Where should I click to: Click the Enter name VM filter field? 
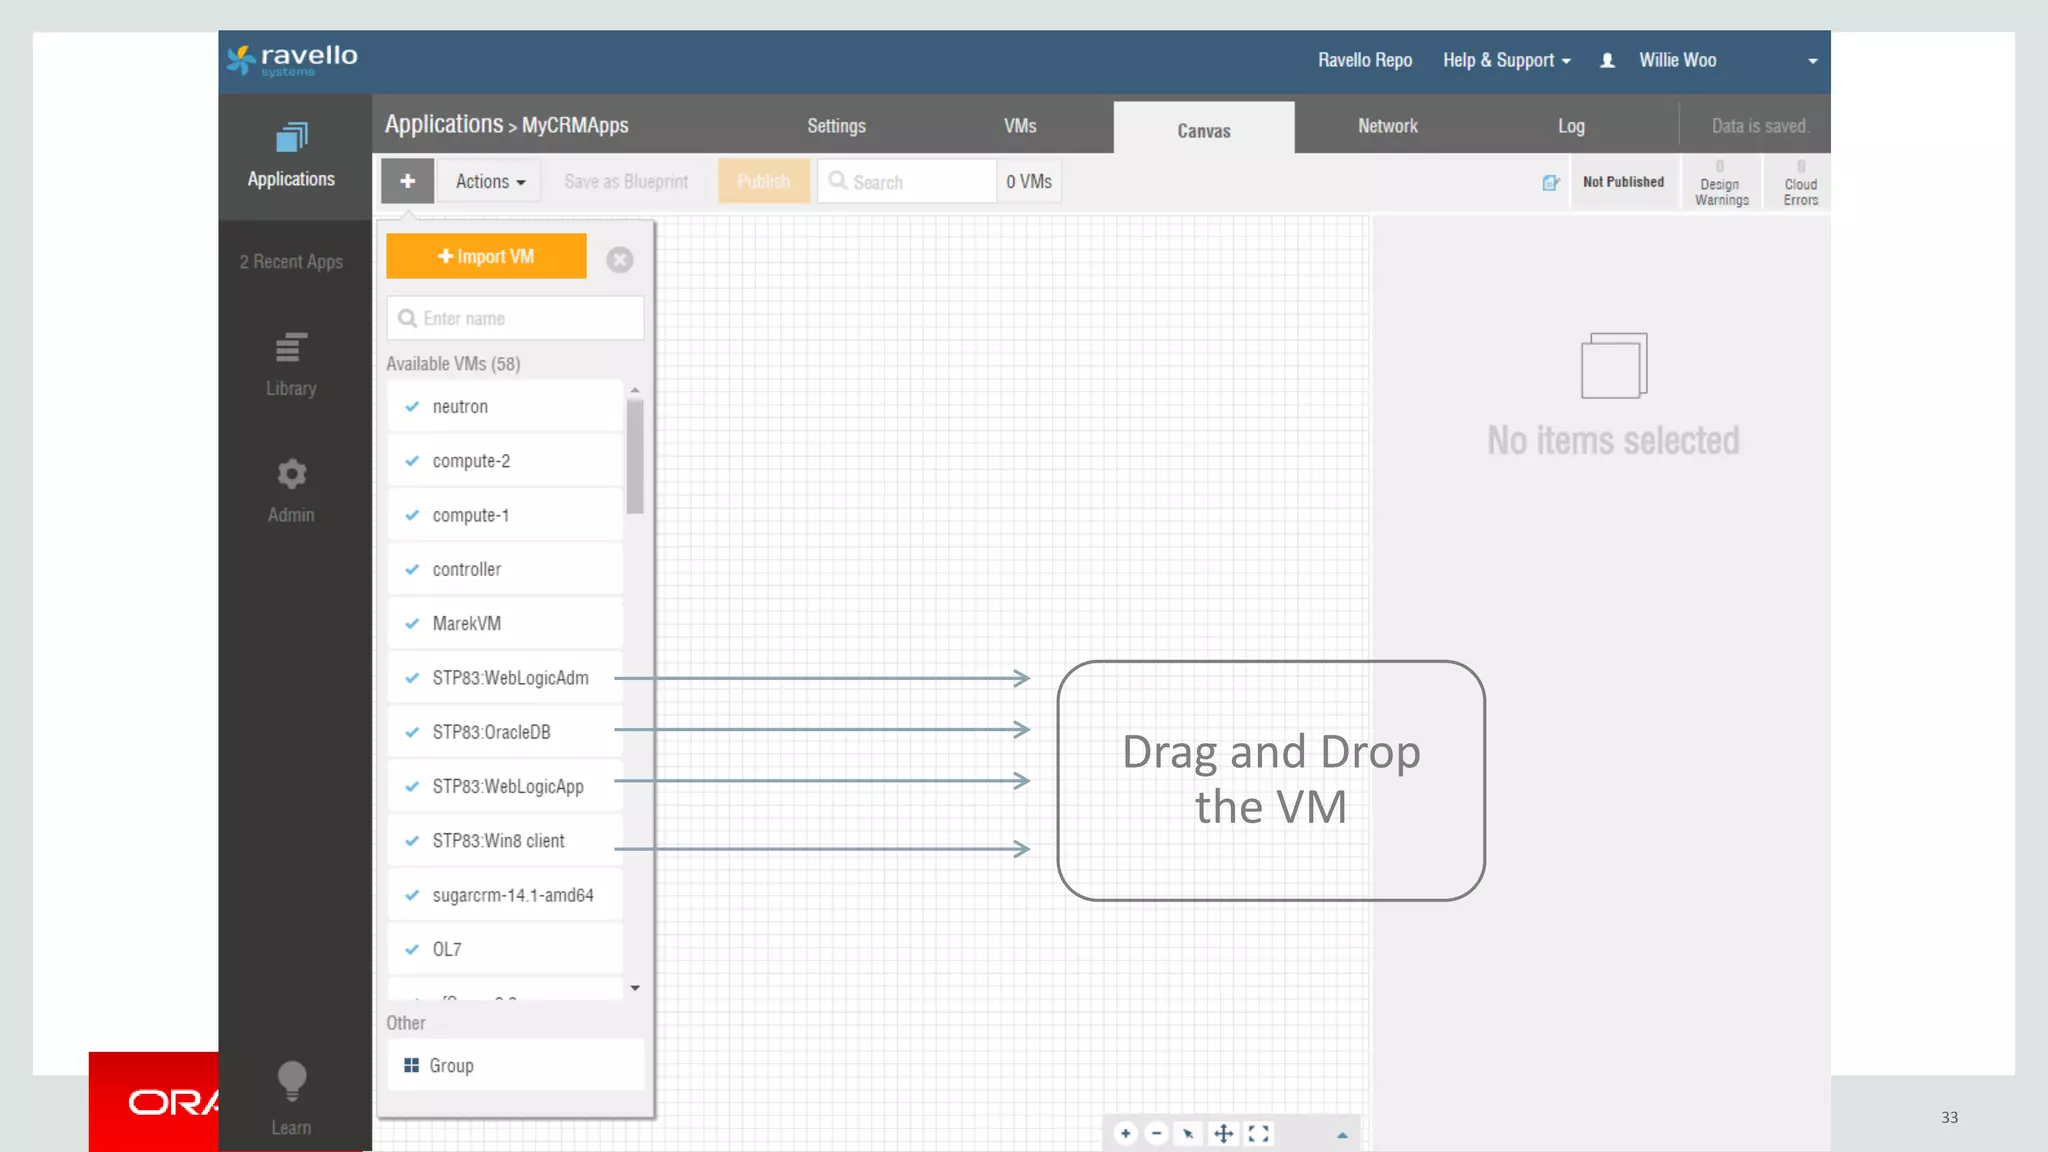(515, 318)
